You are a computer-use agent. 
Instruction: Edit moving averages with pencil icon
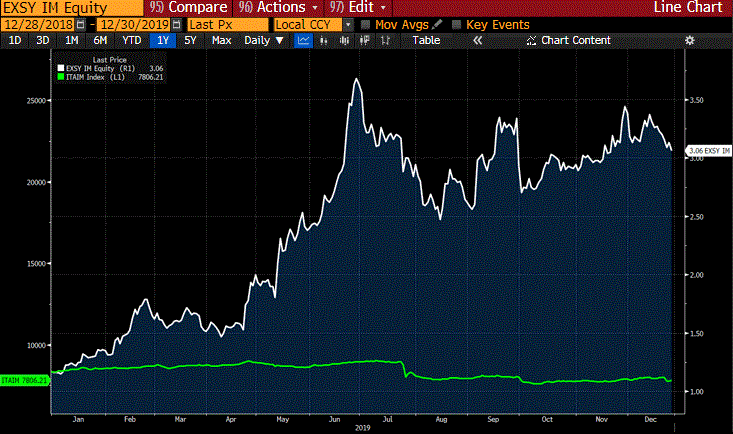[x=437, y=24]
